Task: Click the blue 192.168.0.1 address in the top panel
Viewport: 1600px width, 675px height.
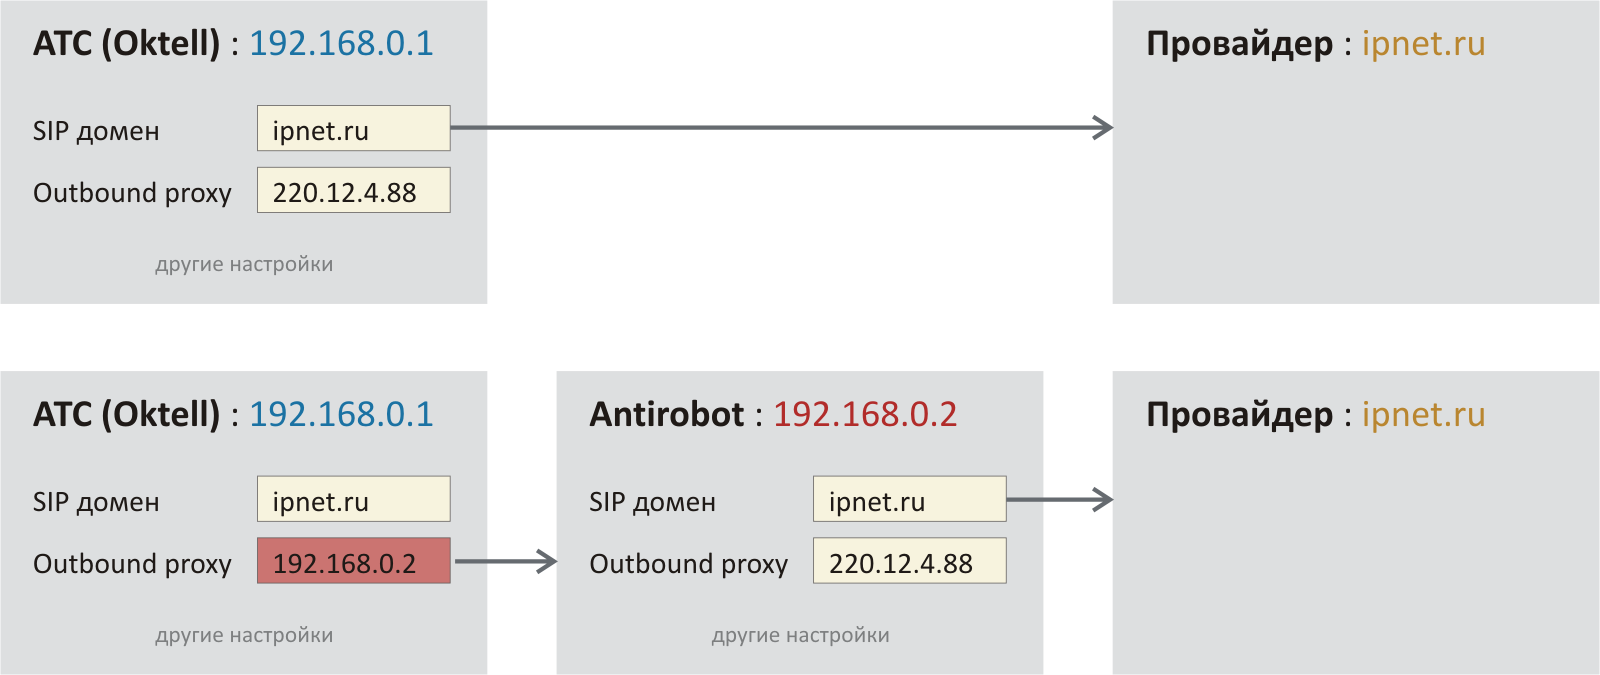Action: pyautogui.click(x=341, y=44)
